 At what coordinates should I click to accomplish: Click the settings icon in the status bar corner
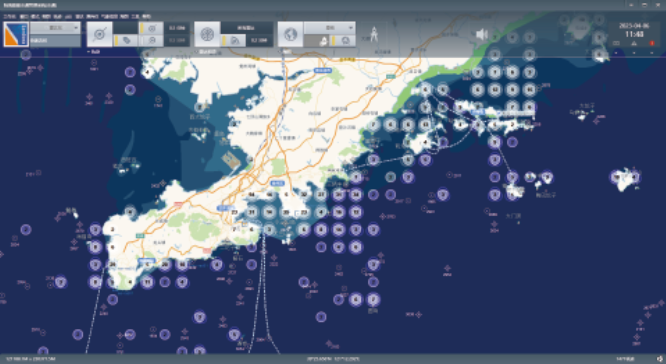point(659,359)
